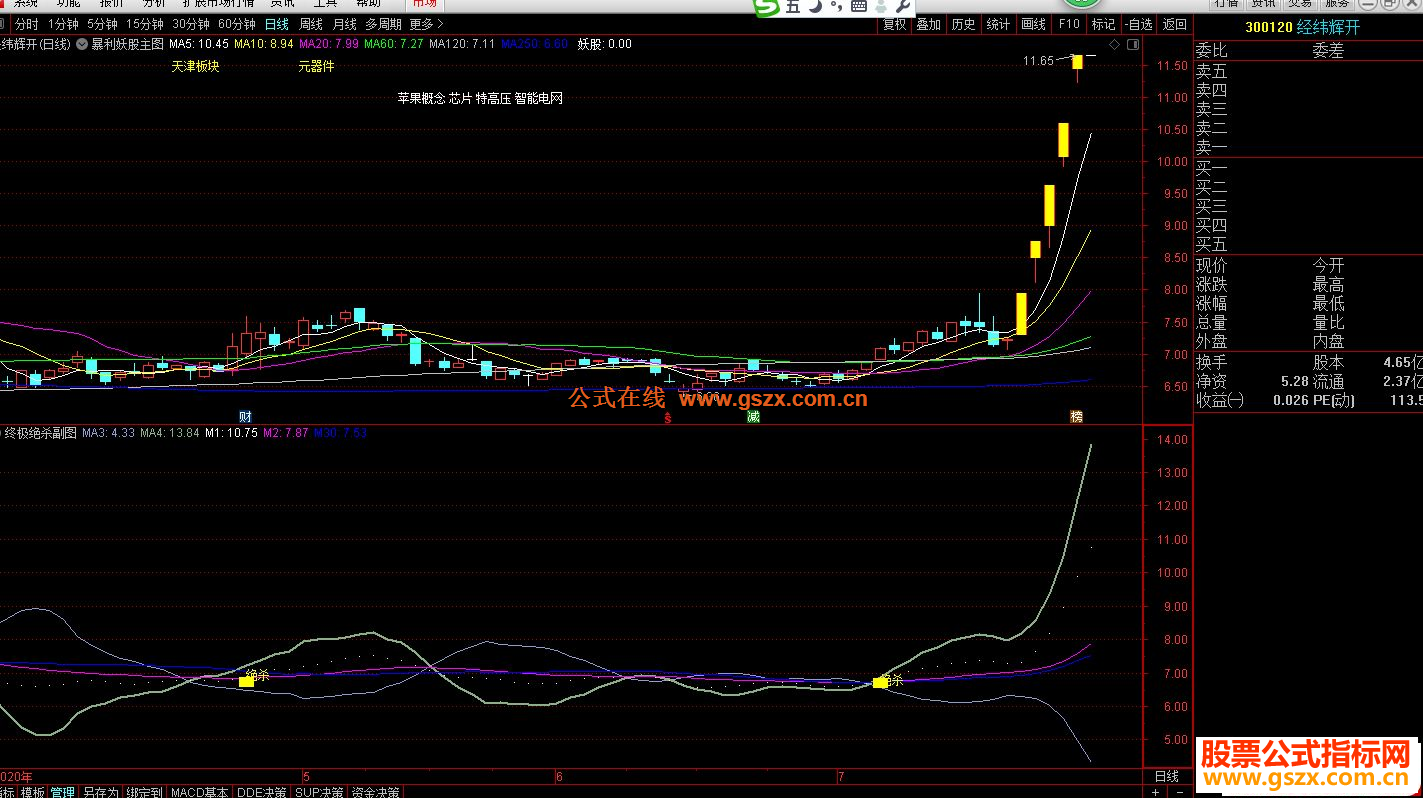The width and height of the screenshot is (1423, 798).
Task: Click the 财 marker below the candlestick chart
Action: point(244,416)
